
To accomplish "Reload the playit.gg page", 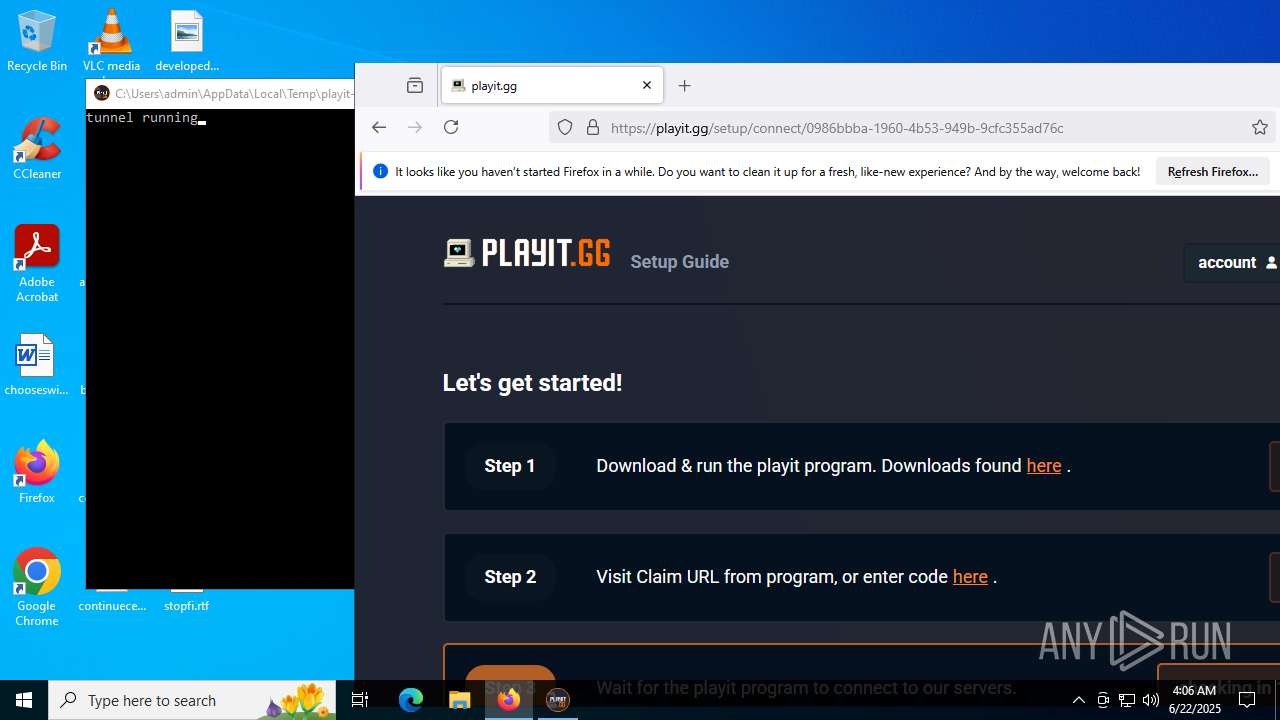I will 451,127.
